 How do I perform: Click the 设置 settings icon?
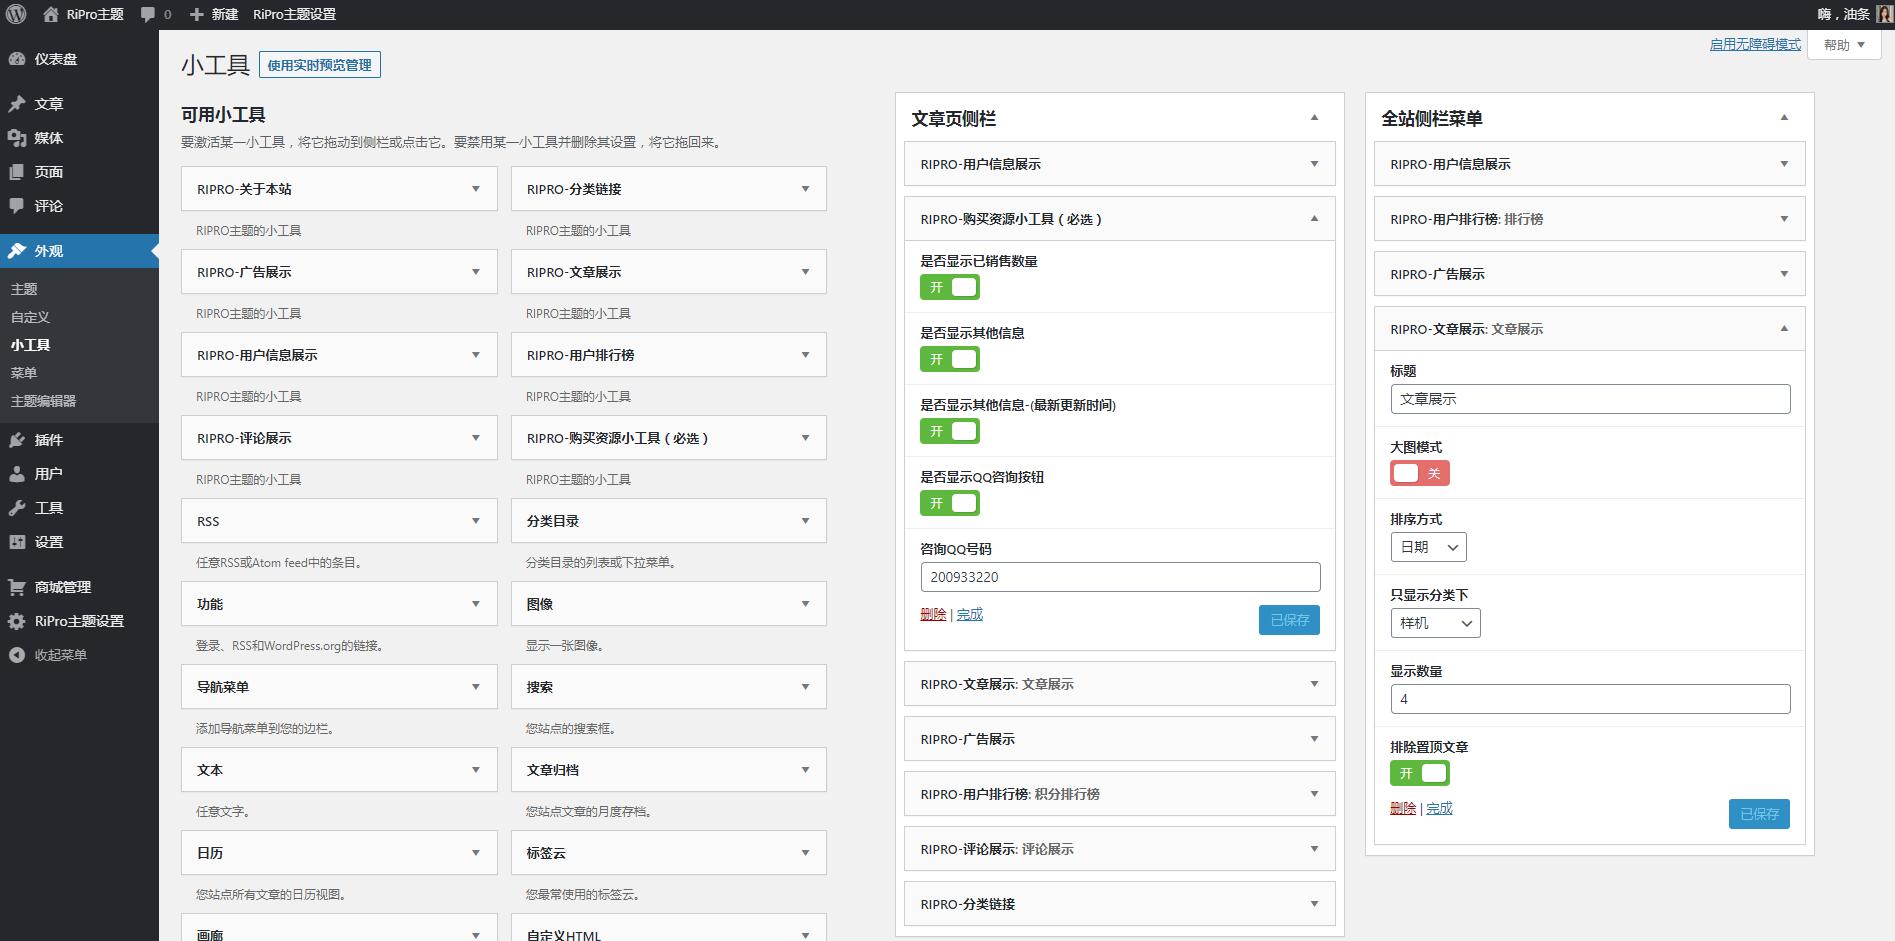click(x=17, y=542)
